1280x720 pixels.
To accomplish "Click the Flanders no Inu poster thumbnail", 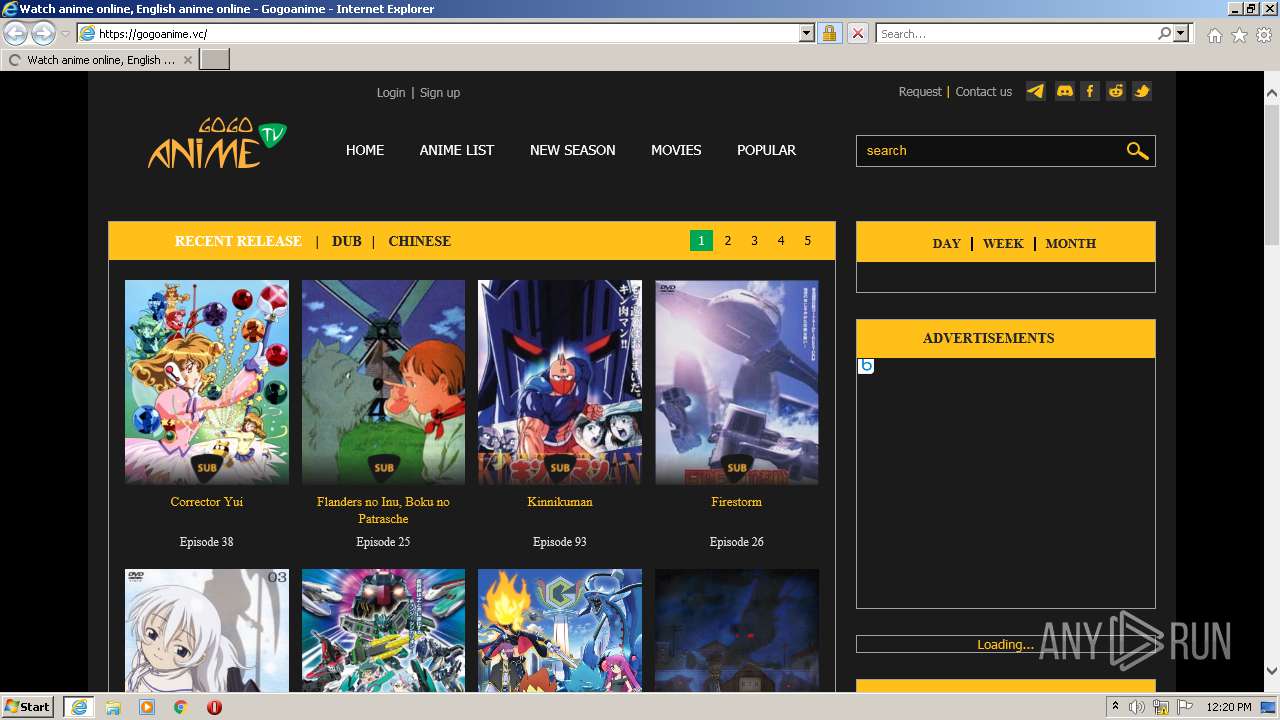I will [383, 382].
